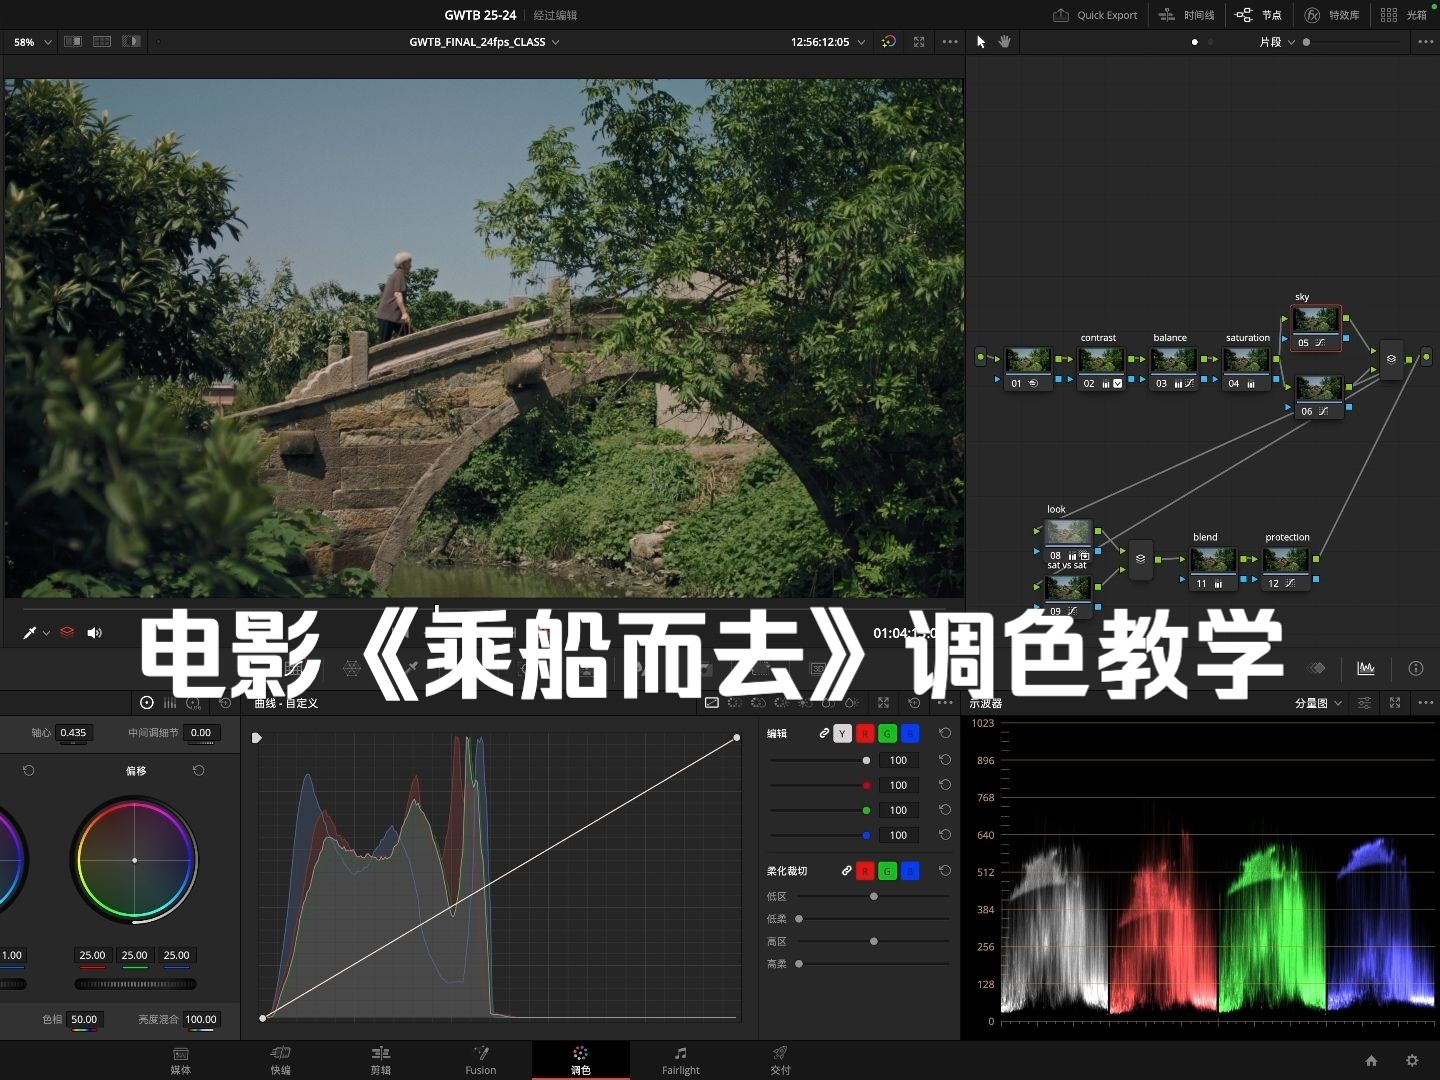Go to the project manager home icon
This screenshot has width=1440, height=1080.
click(x=1371, y=1061)
